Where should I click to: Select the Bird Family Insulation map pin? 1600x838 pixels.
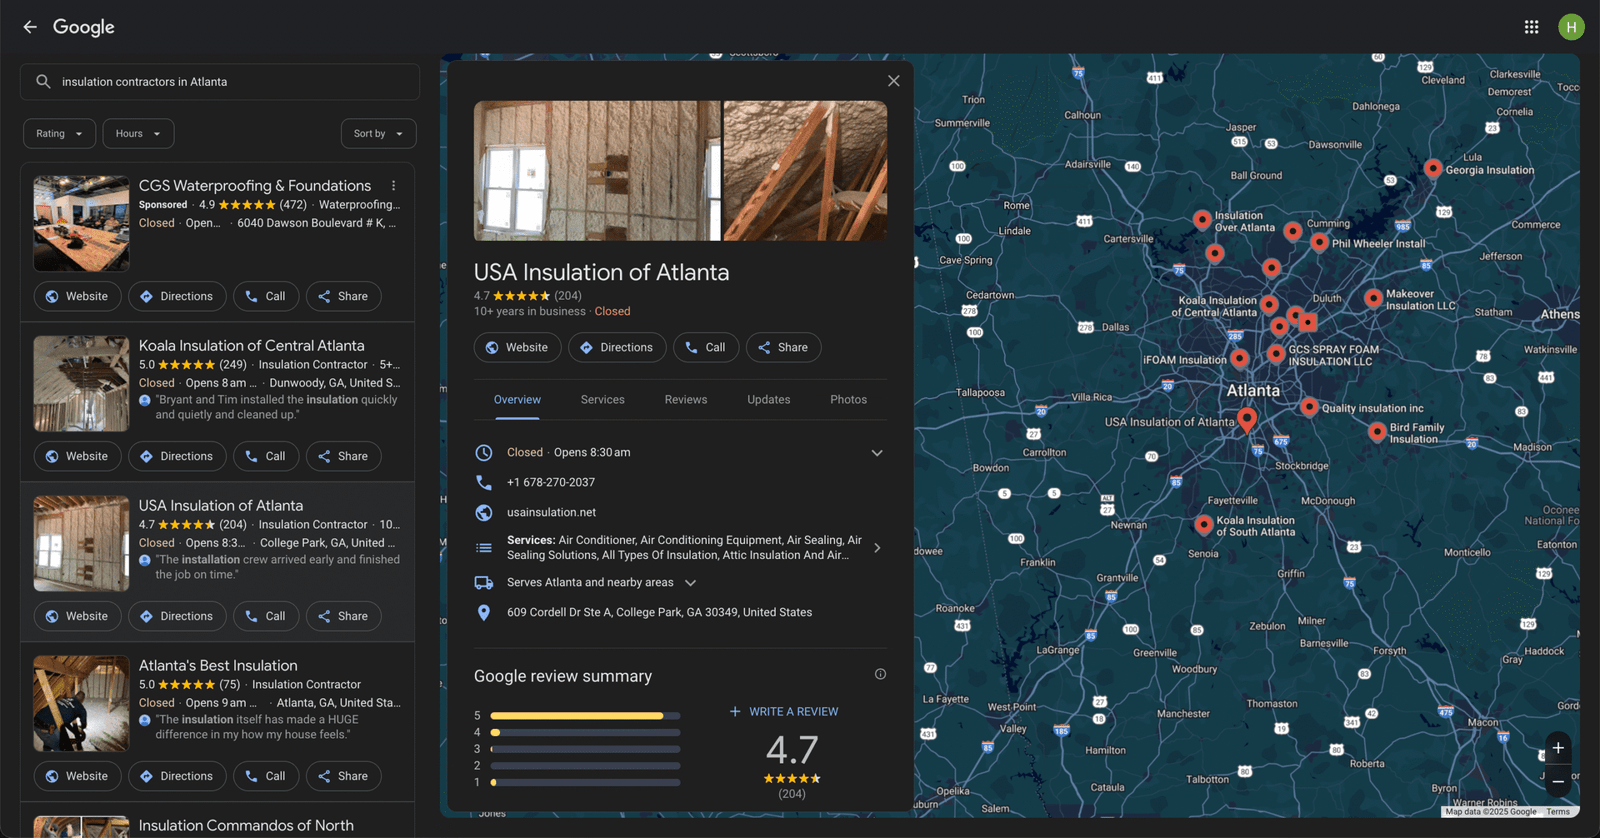click(x=1377, y=431)
